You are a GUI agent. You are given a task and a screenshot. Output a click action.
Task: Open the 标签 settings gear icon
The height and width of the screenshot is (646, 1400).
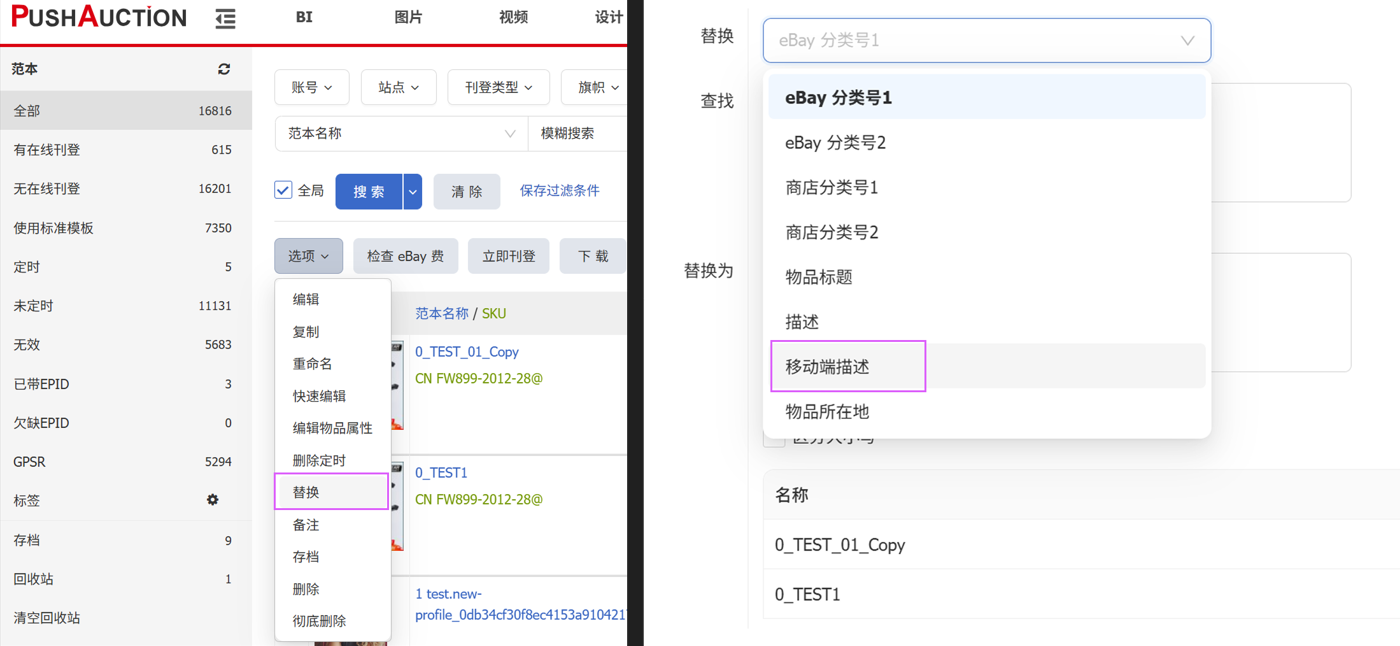pos(212,500)
